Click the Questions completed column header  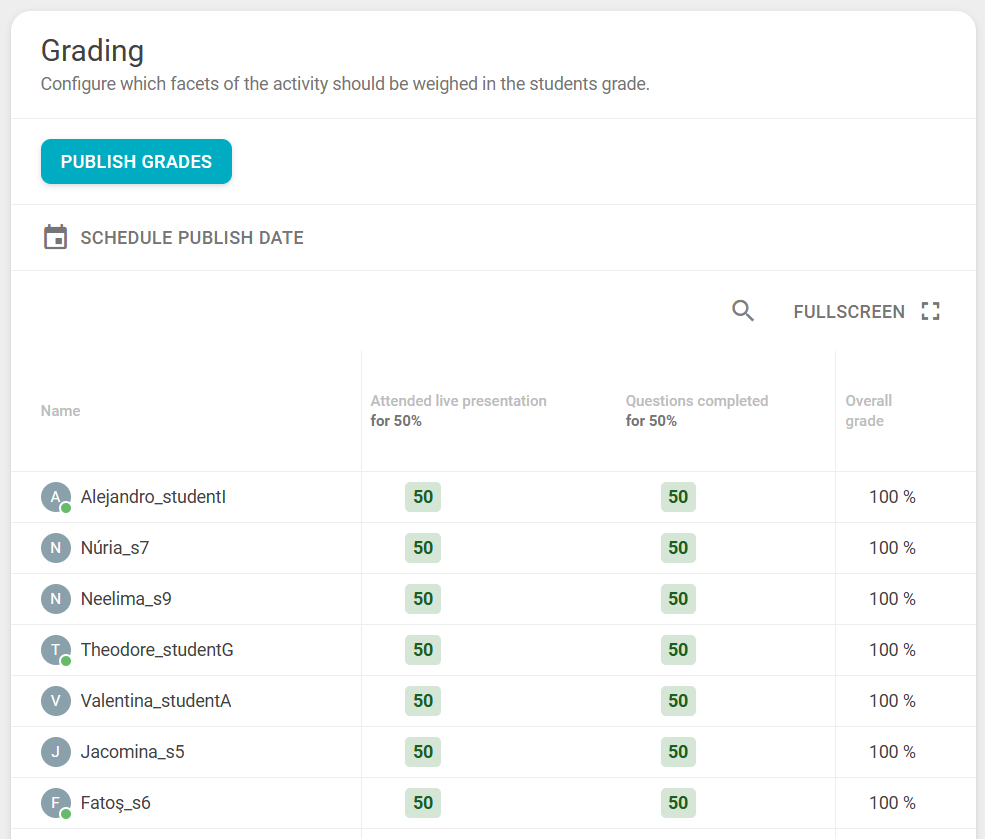(x=697, y=411)
